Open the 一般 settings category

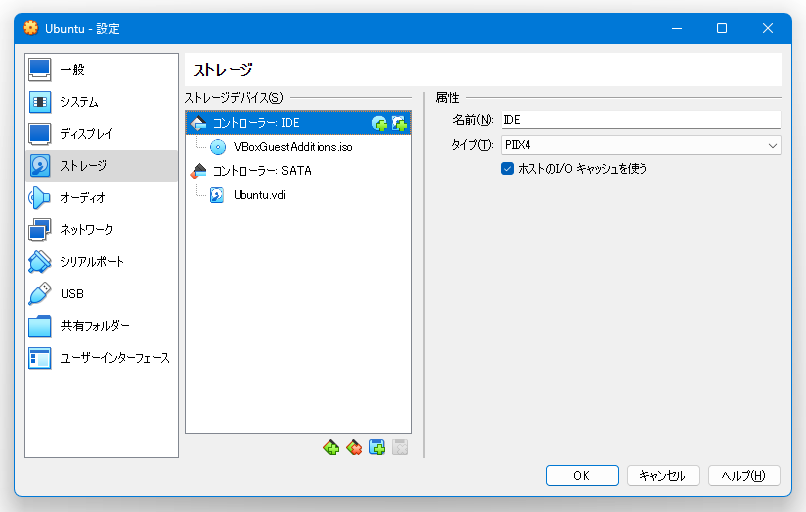(x=101, y=69)
